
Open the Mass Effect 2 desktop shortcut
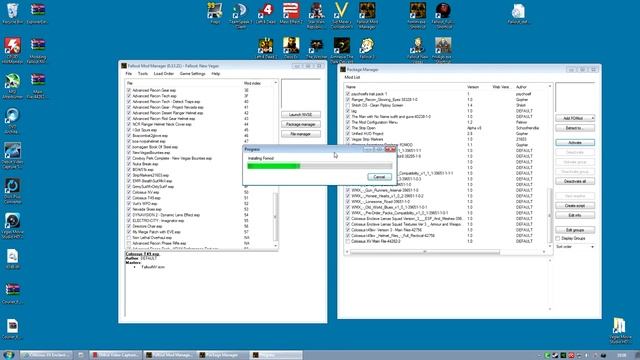point(291,13)
